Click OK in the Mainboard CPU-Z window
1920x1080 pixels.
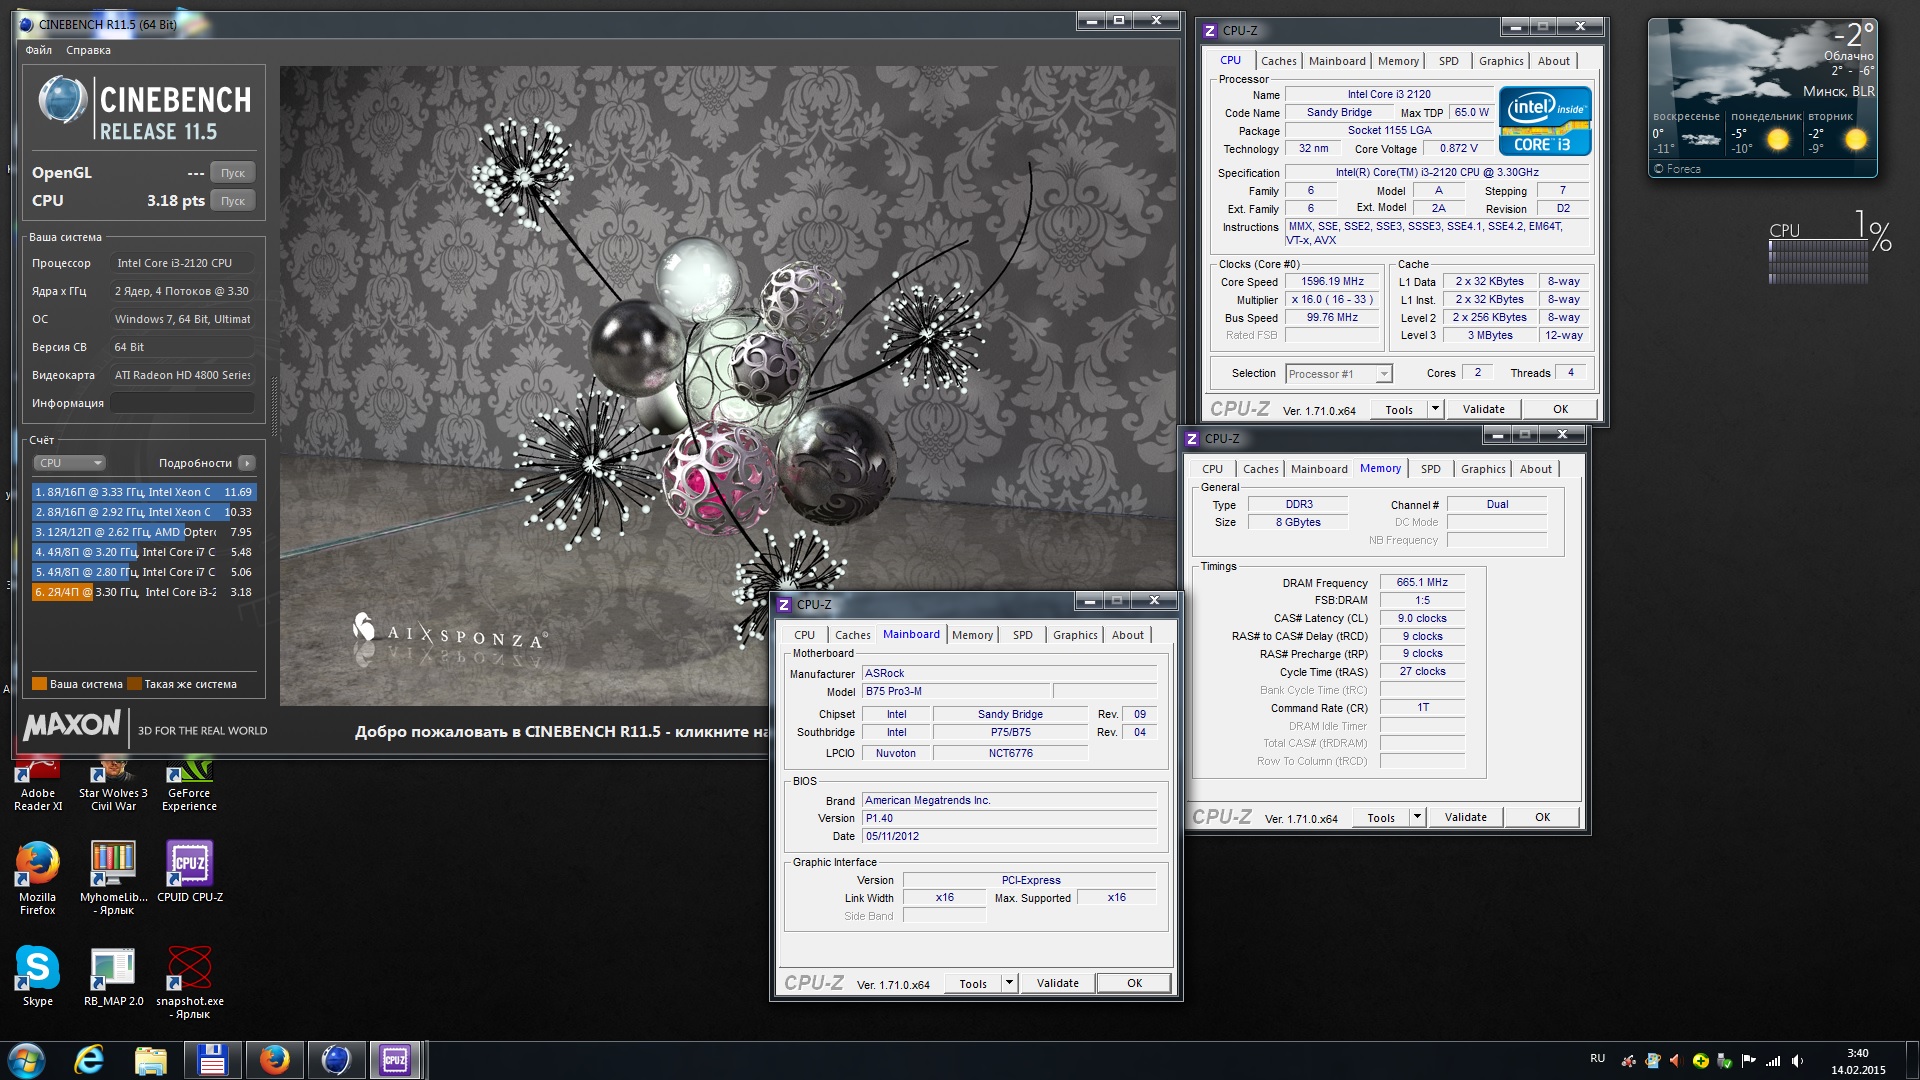pyautogui.click(x=1134, y=984)
